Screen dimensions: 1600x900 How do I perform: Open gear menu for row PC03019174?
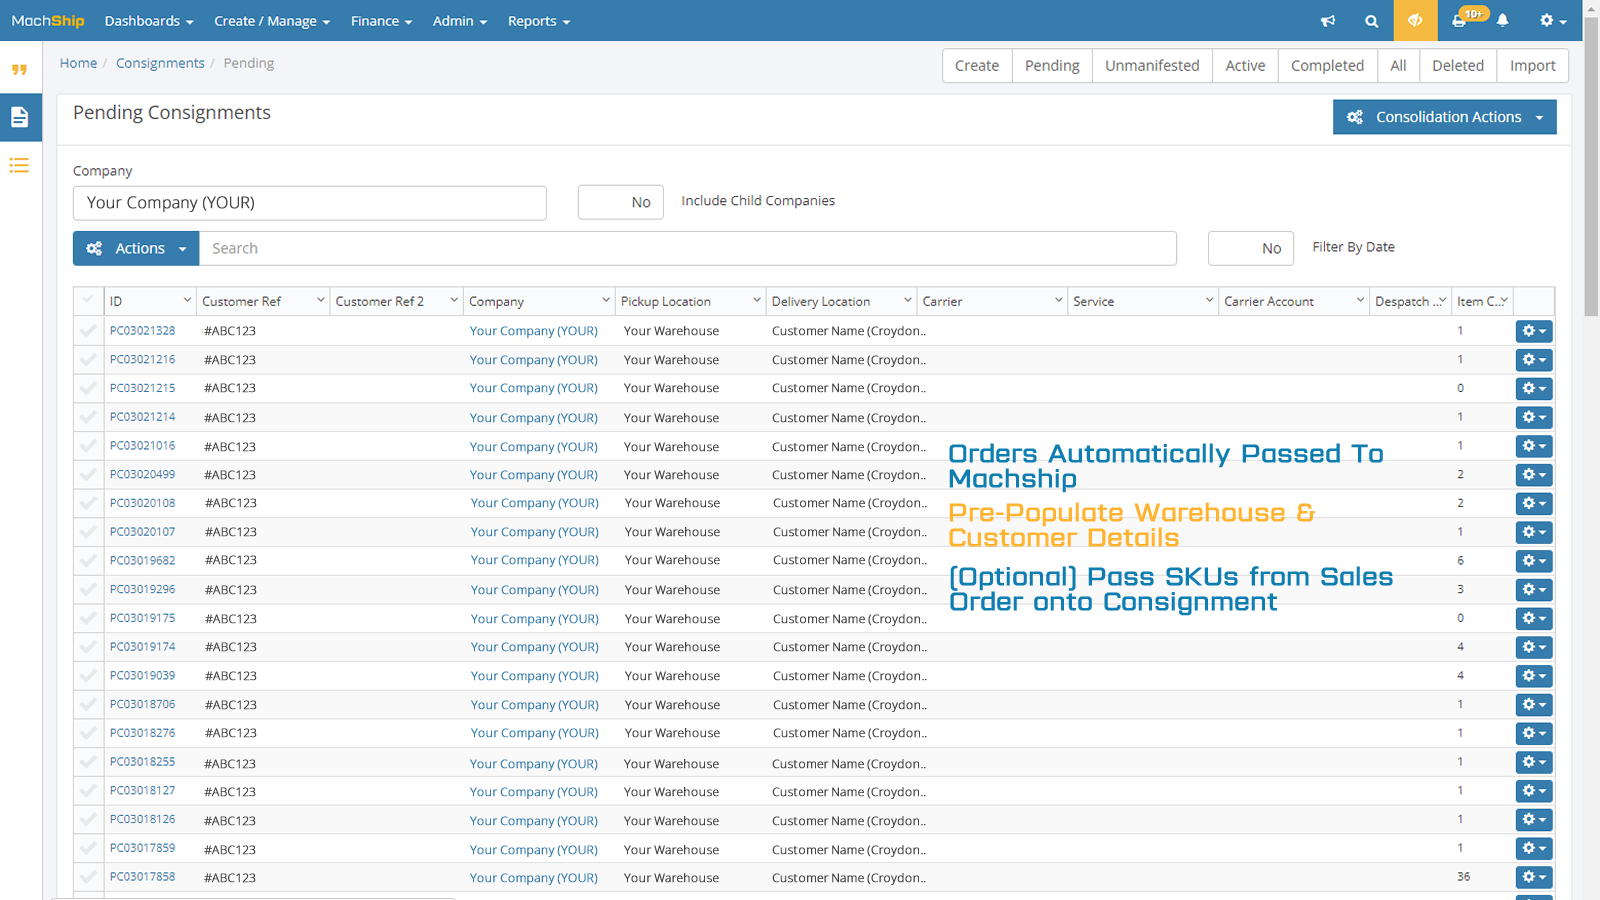point(1534,647)
